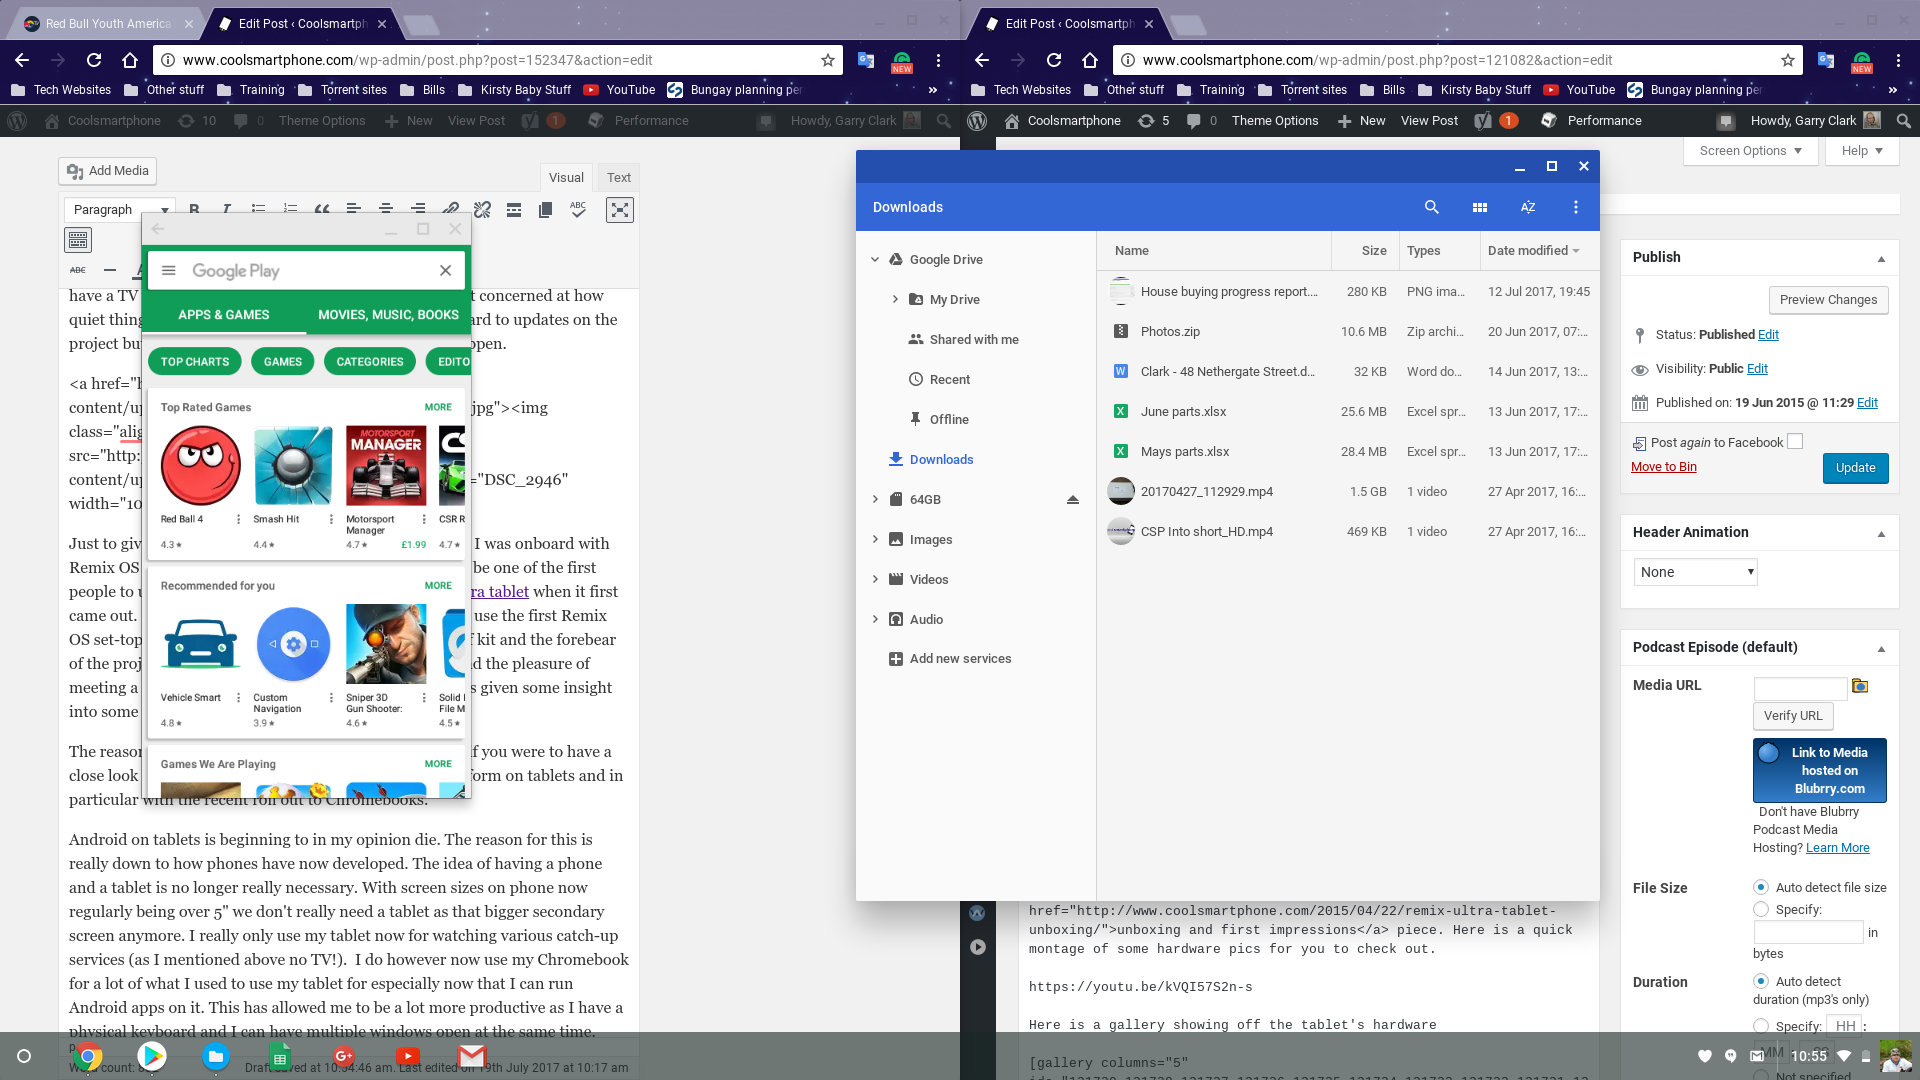Open Theme Options in right admin bar
Viewport: 1920px width, 1080px height.
coord(1275,120)
